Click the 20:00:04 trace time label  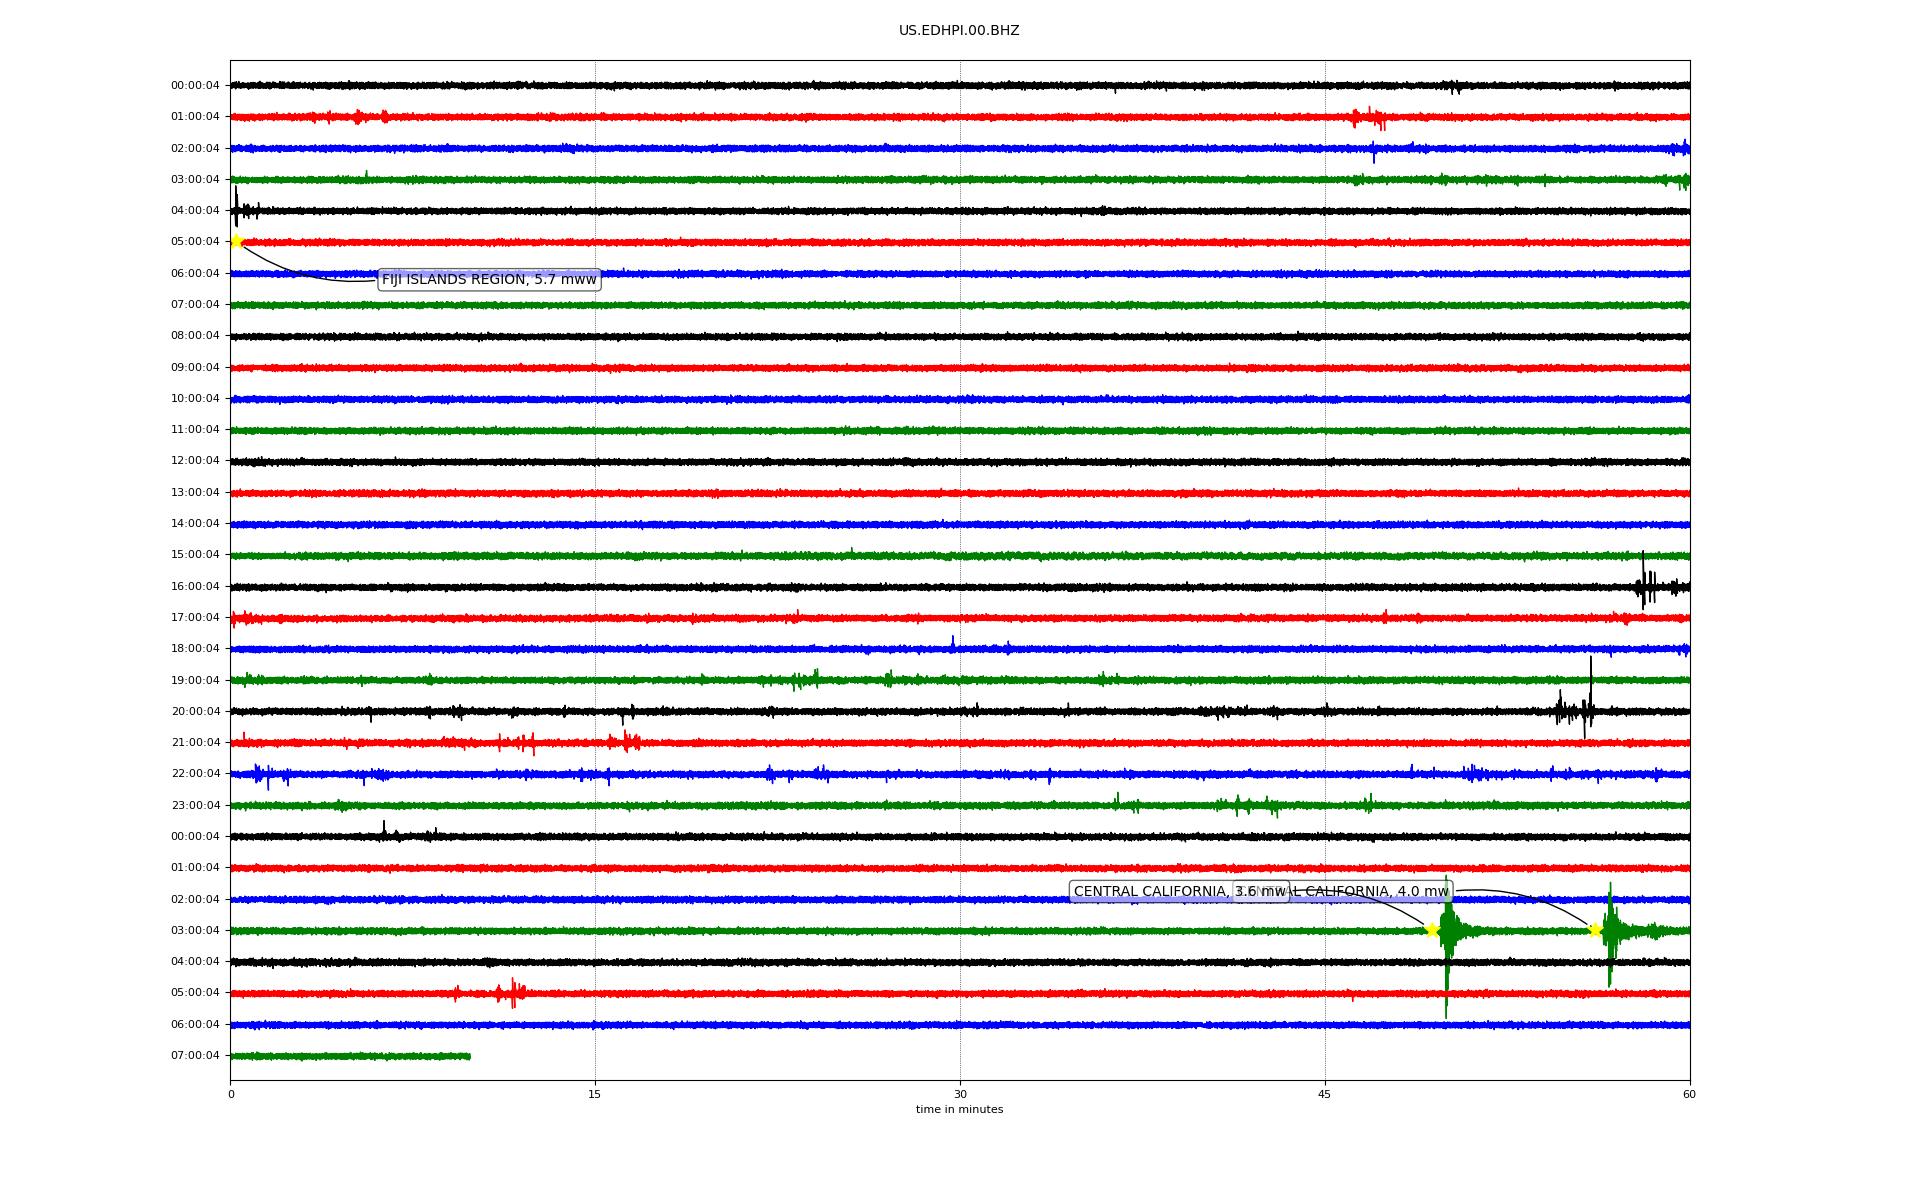click(195, 712)
